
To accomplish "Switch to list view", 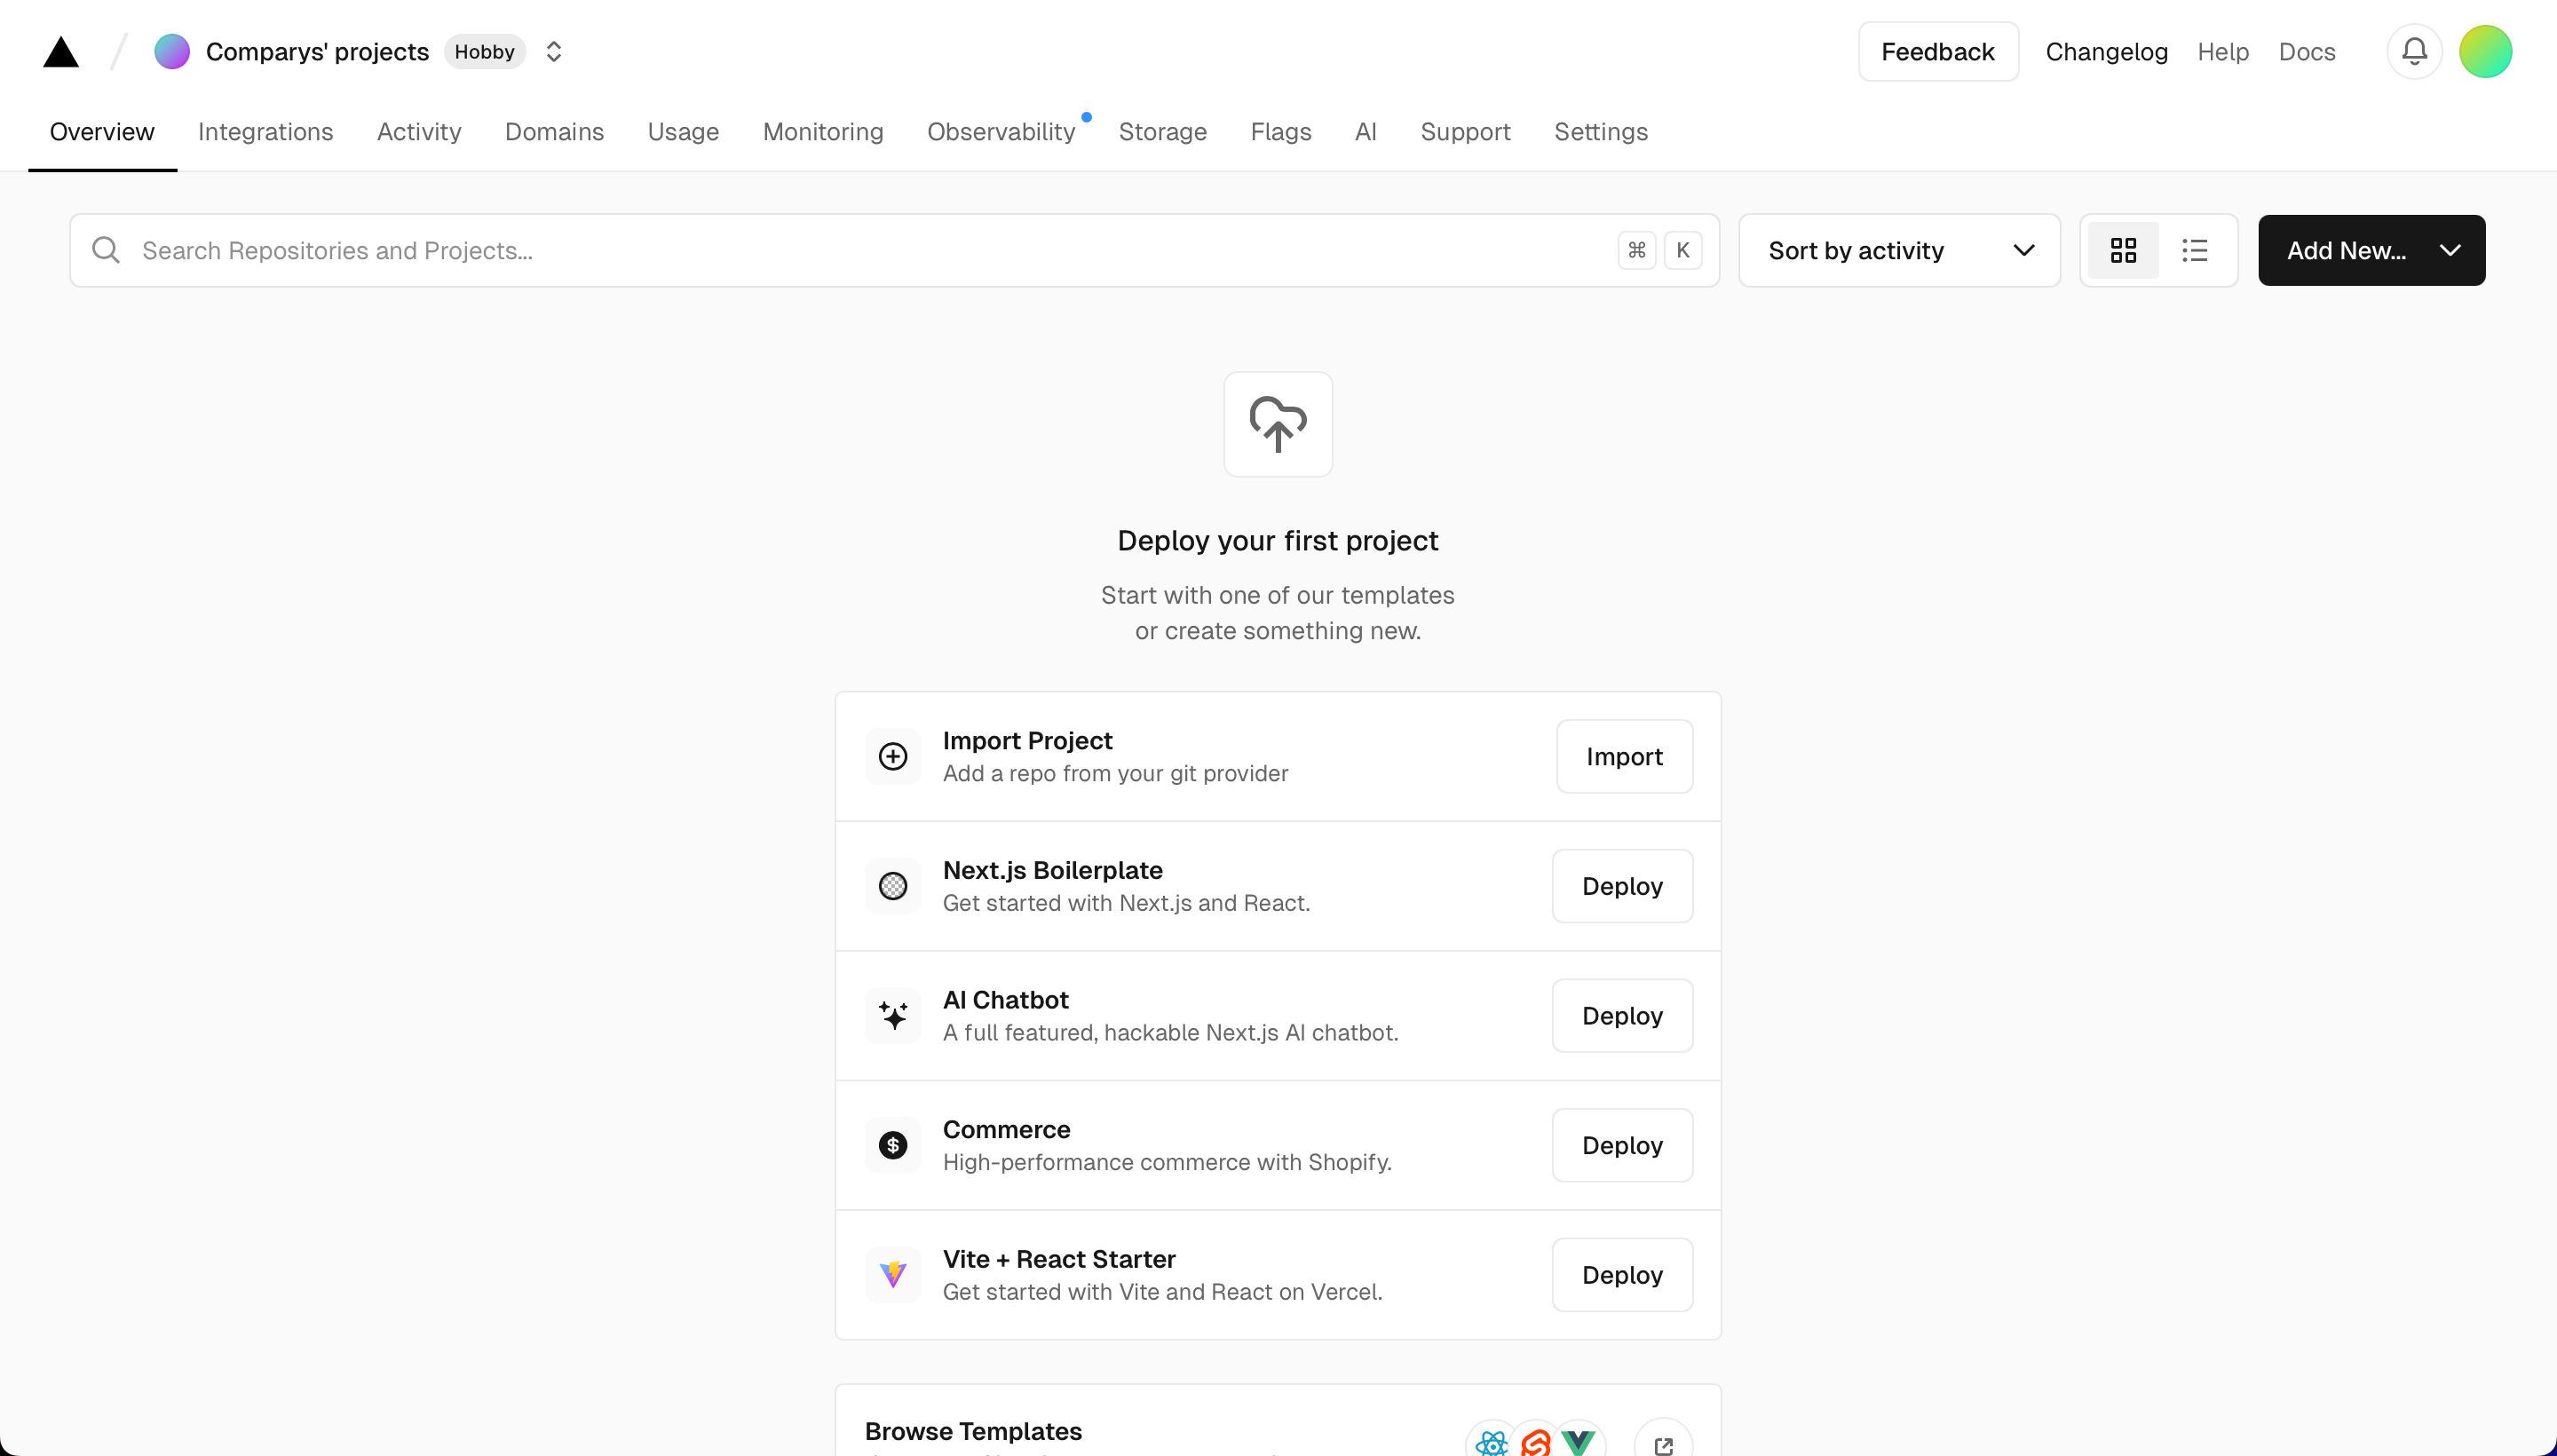I will coord(2194,250).
